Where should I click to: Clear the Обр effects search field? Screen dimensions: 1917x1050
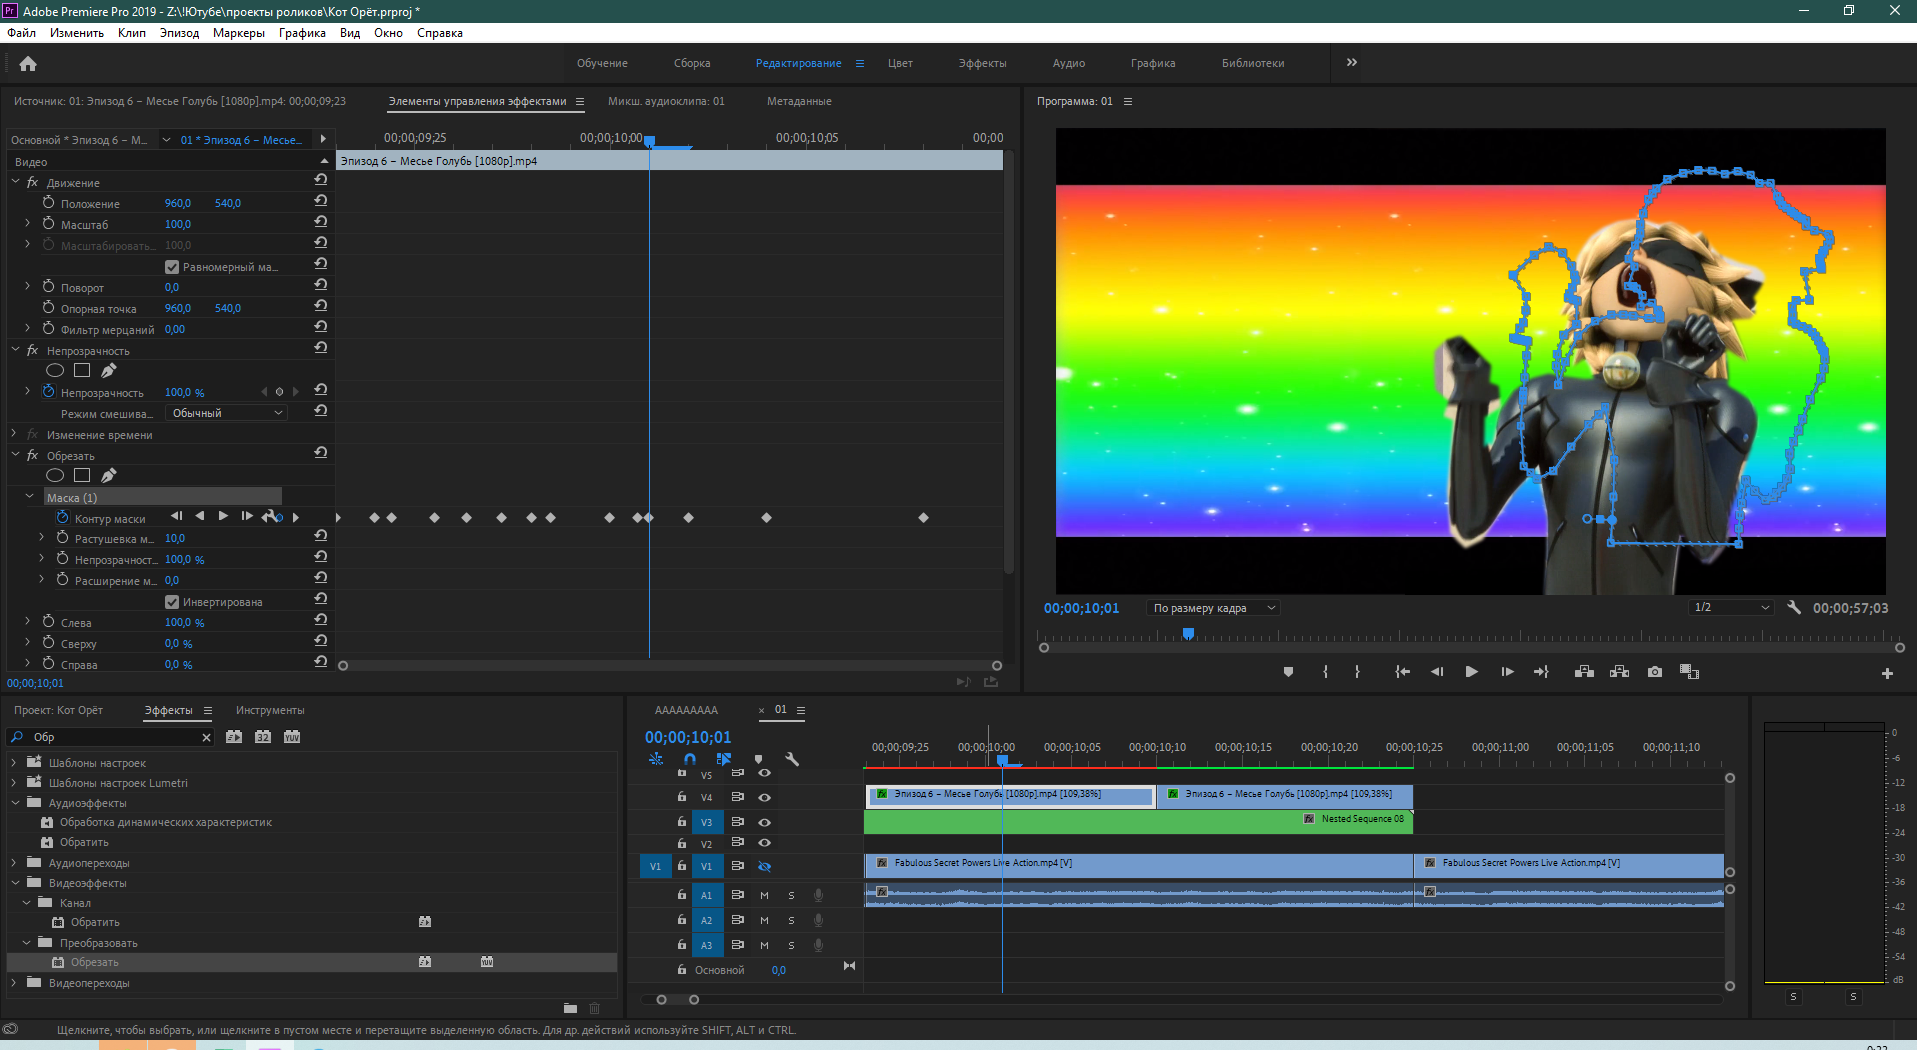(x=206, y=738)
